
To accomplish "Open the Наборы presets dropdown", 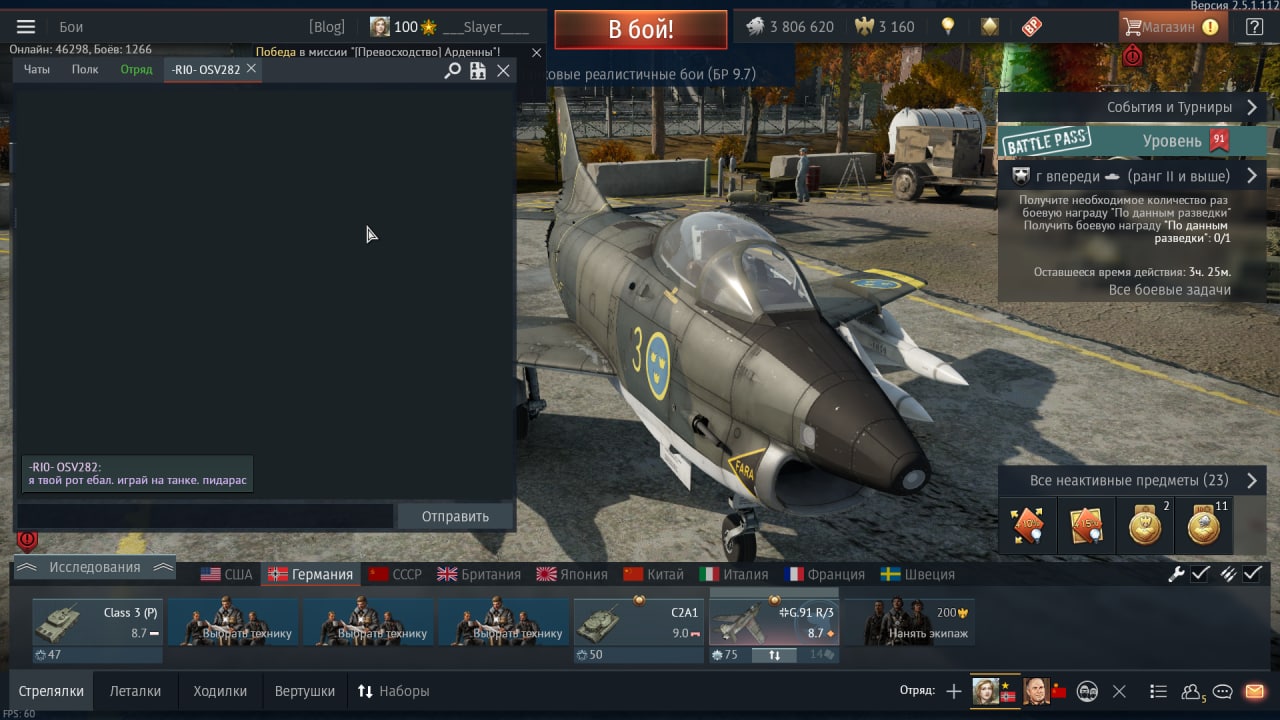I will [x=393, y=691].
